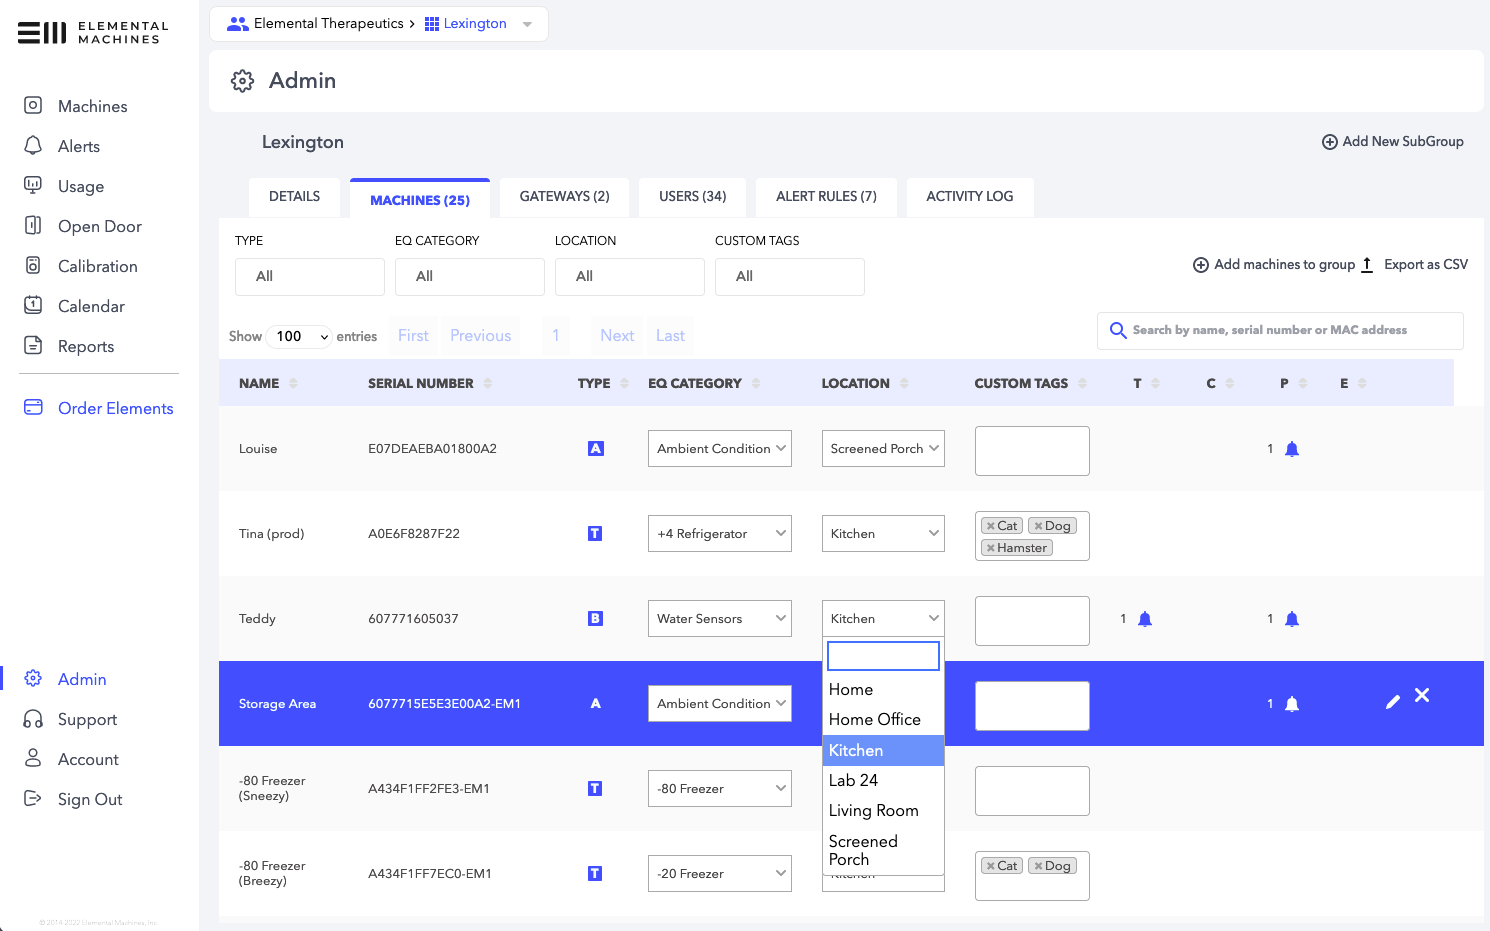The image size is (1490, 931).
Task: Choose Lab 24 in the location list
Action: pyautogui.click(x=883, y=781)
